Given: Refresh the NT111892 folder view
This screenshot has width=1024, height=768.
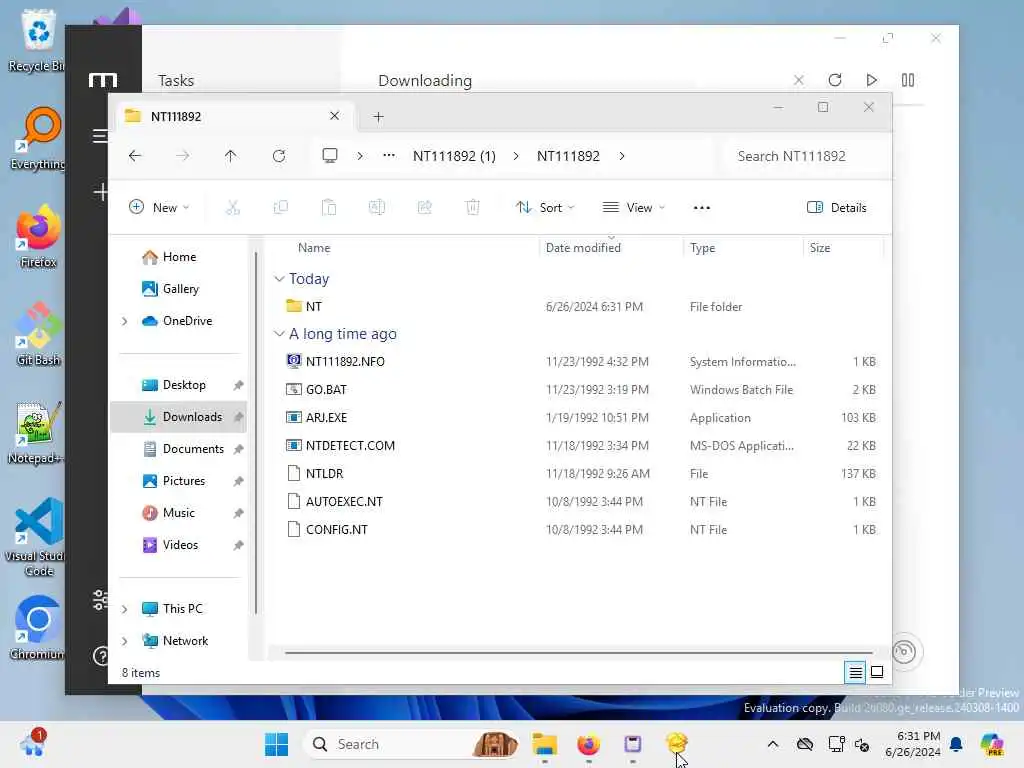Looking at the screenshot, I should (x=279, y=156).
